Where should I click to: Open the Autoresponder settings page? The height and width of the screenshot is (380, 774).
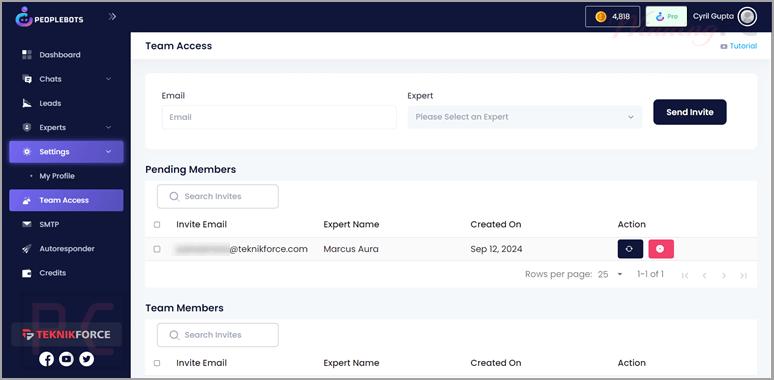66,249
